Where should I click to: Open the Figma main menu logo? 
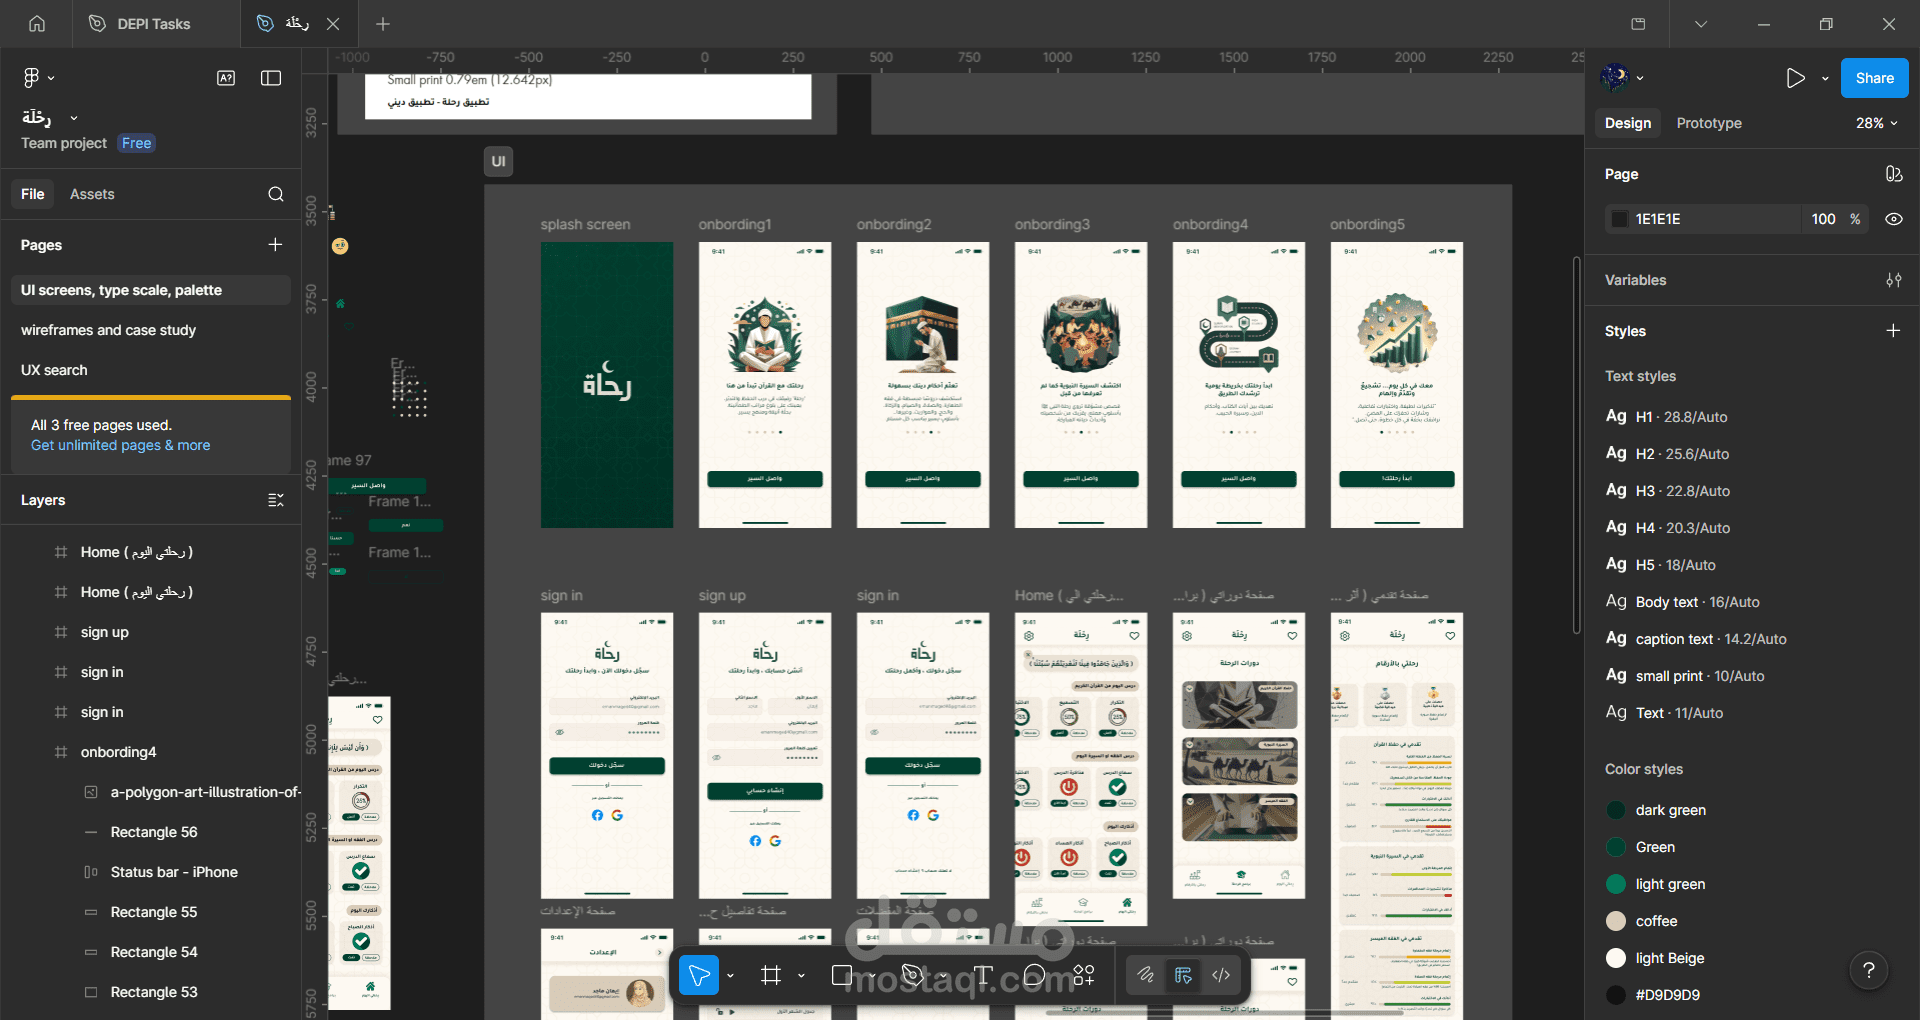[x=31, y=78]
